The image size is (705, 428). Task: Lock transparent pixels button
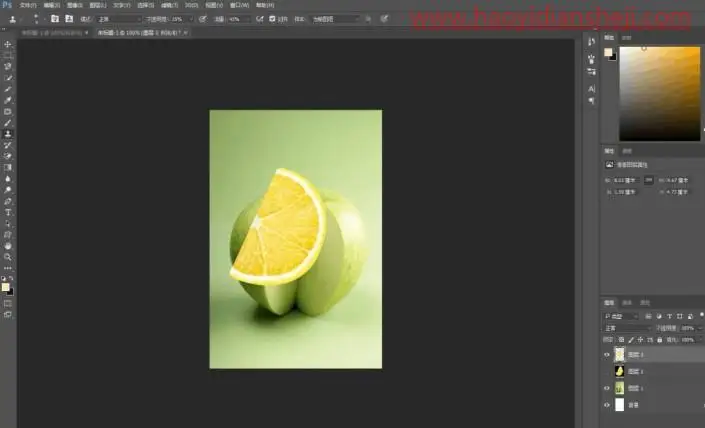click(x=621, y=340)
